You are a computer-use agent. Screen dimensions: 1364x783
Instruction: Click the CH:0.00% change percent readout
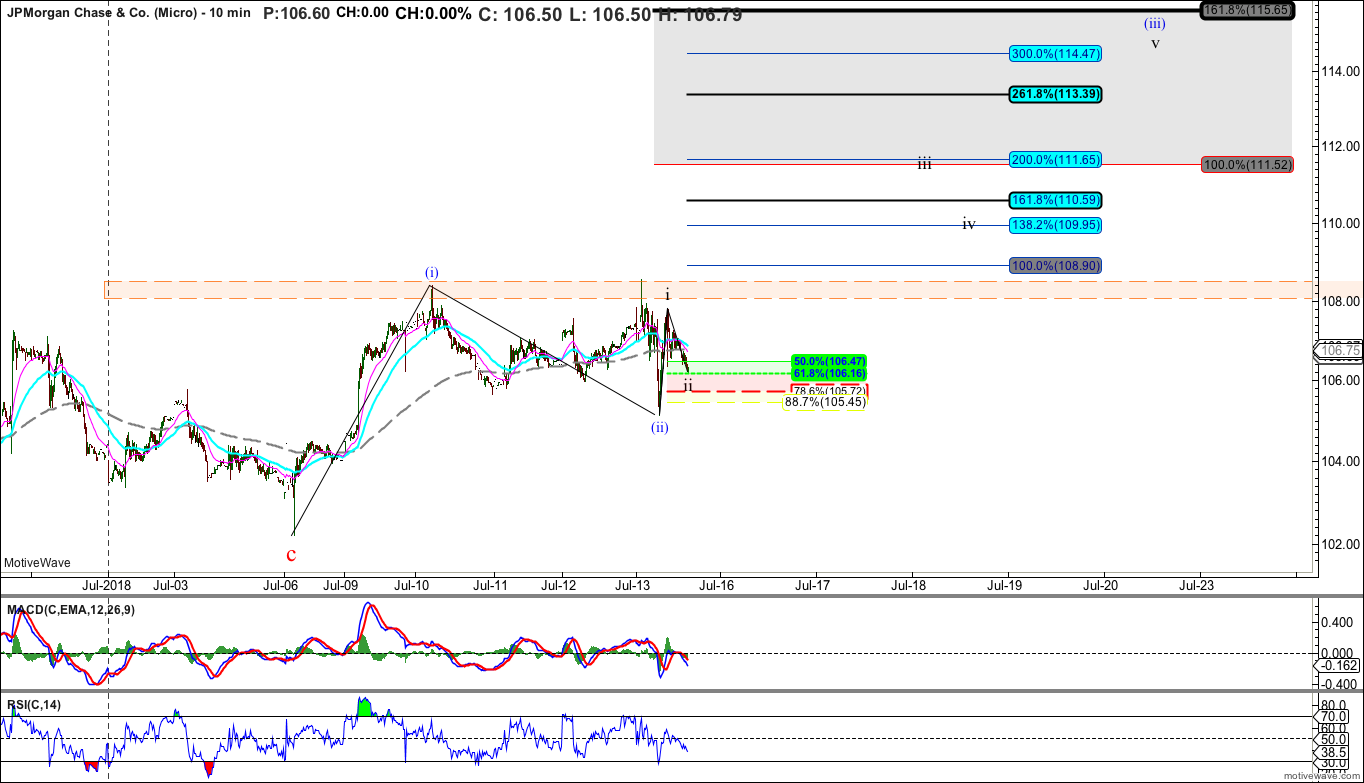[x=433, y=14]
